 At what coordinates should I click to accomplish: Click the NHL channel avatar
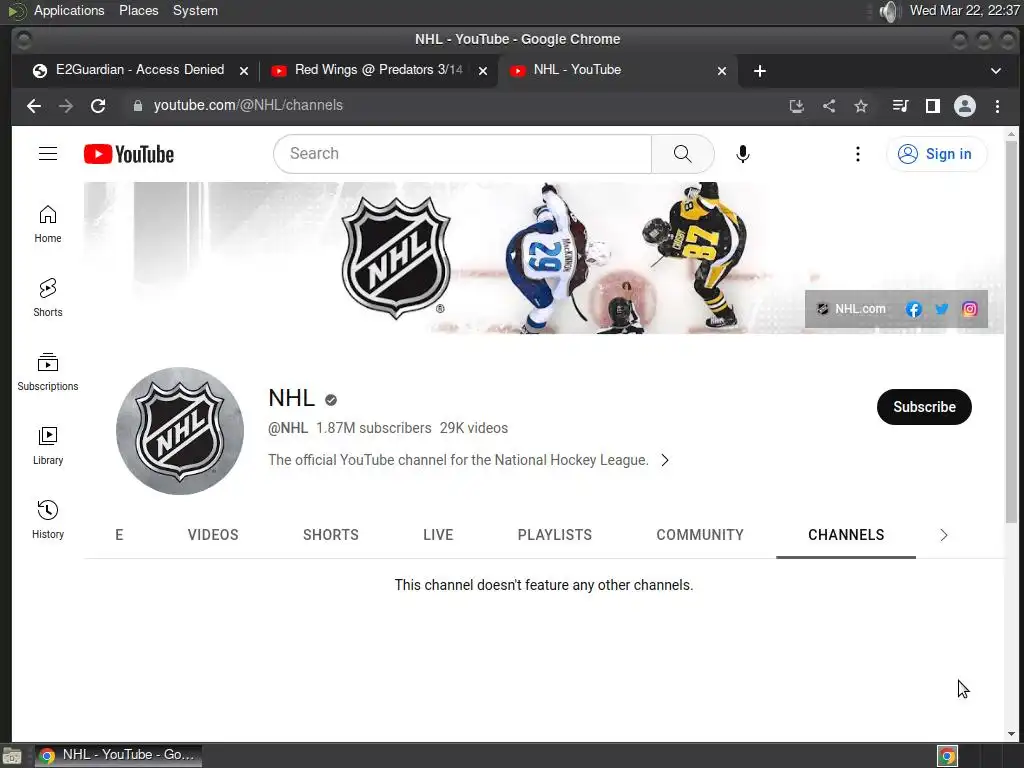pyautogui.click(x=180, y=431)
